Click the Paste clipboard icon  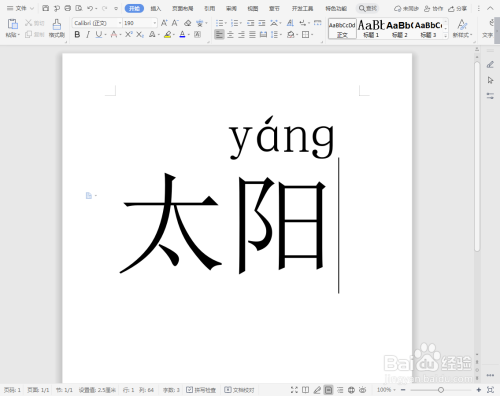(13, 24)
